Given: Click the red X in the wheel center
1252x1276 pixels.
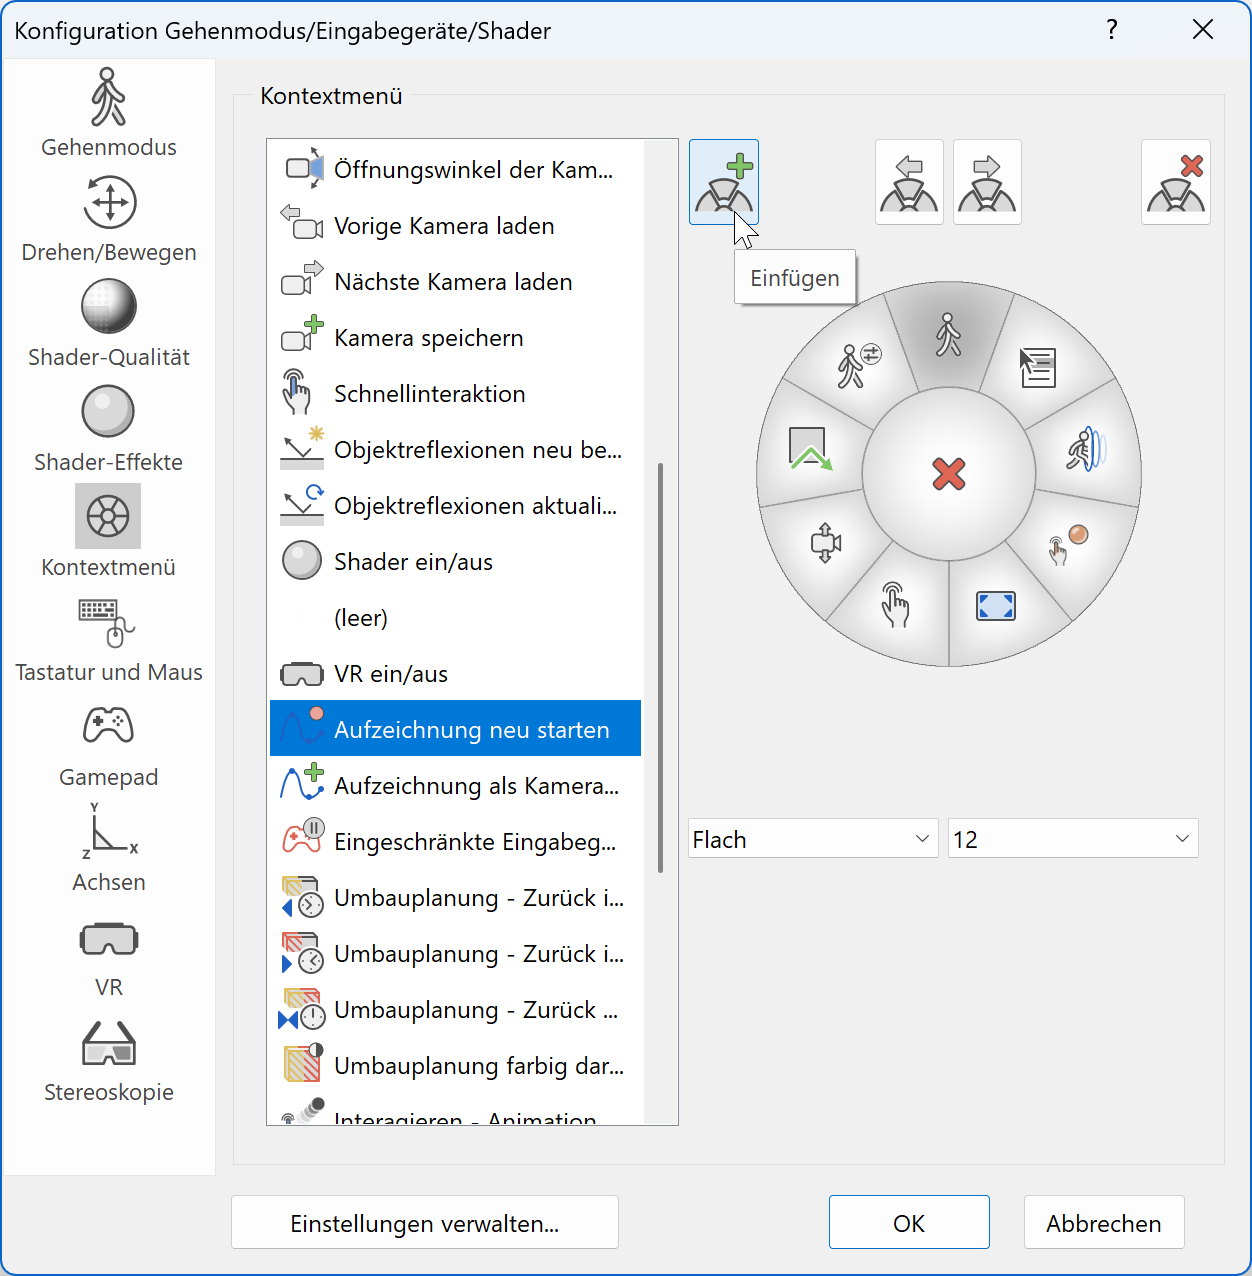Looking at the screenshot, I should 949,476.
